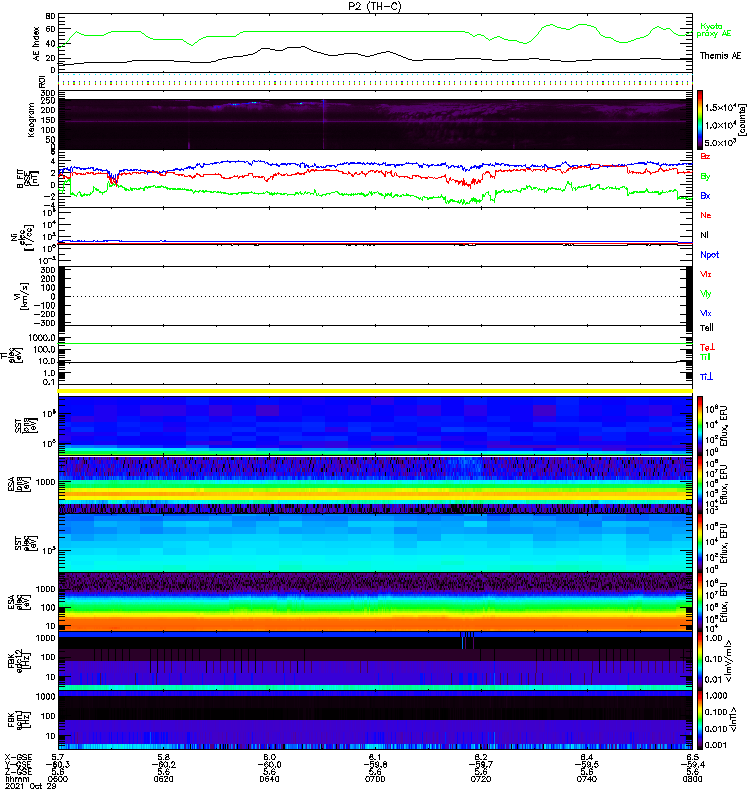This screenshot has width=750, height=800.
Task: Select the X-GSE value 6.0
Action: click(269, 757)
